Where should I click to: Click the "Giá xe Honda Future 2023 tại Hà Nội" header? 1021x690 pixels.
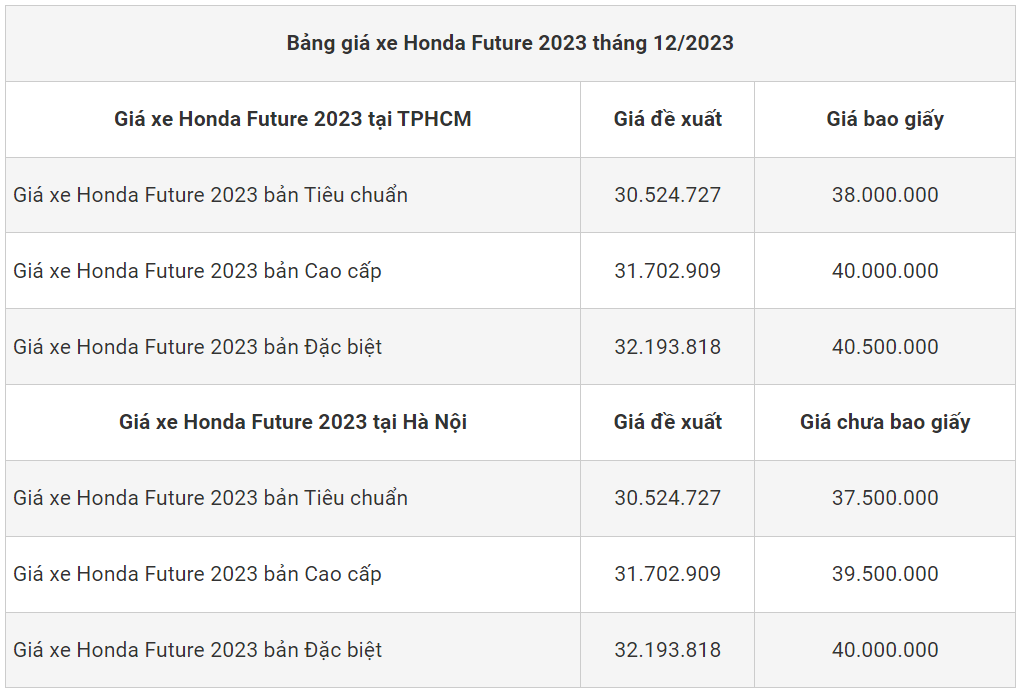click(293, 422)
